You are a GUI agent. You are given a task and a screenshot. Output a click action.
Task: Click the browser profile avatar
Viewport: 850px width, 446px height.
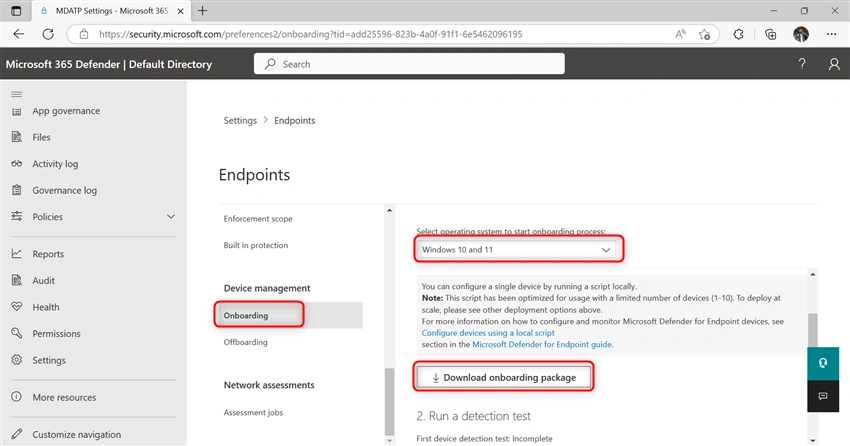(801, 34)
